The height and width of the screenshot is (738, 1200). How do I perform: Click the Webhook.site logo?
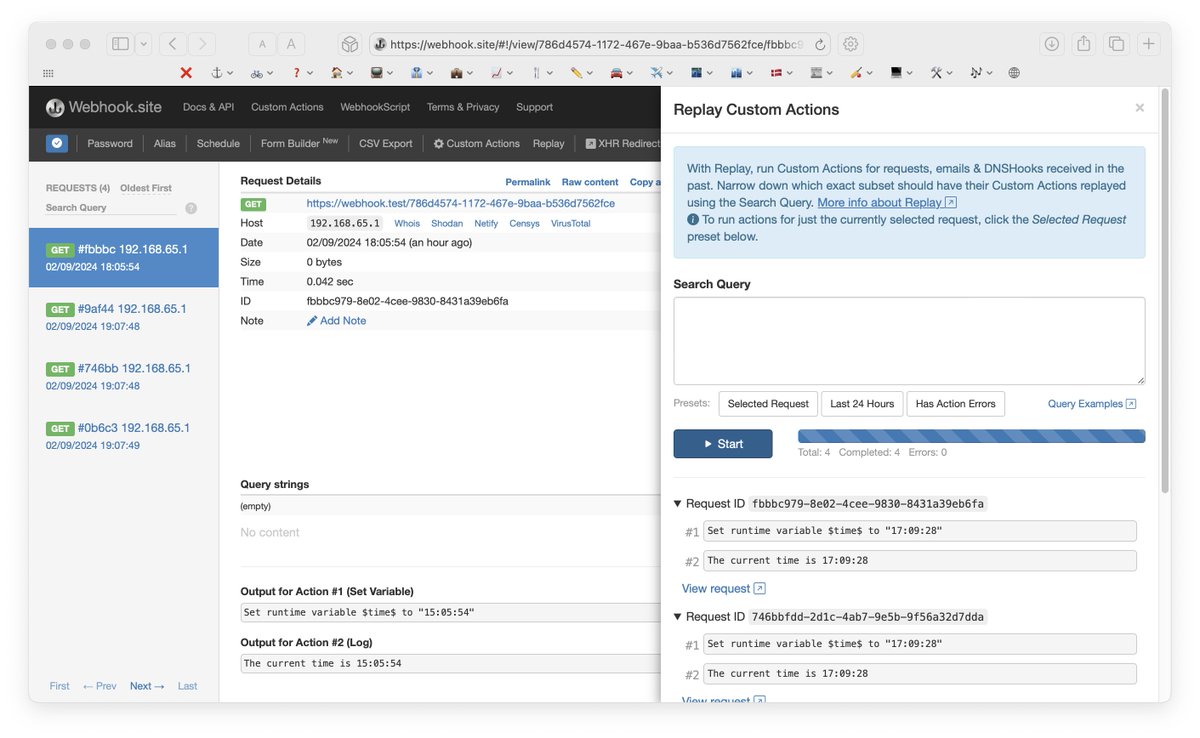click(x=104, y=107)
